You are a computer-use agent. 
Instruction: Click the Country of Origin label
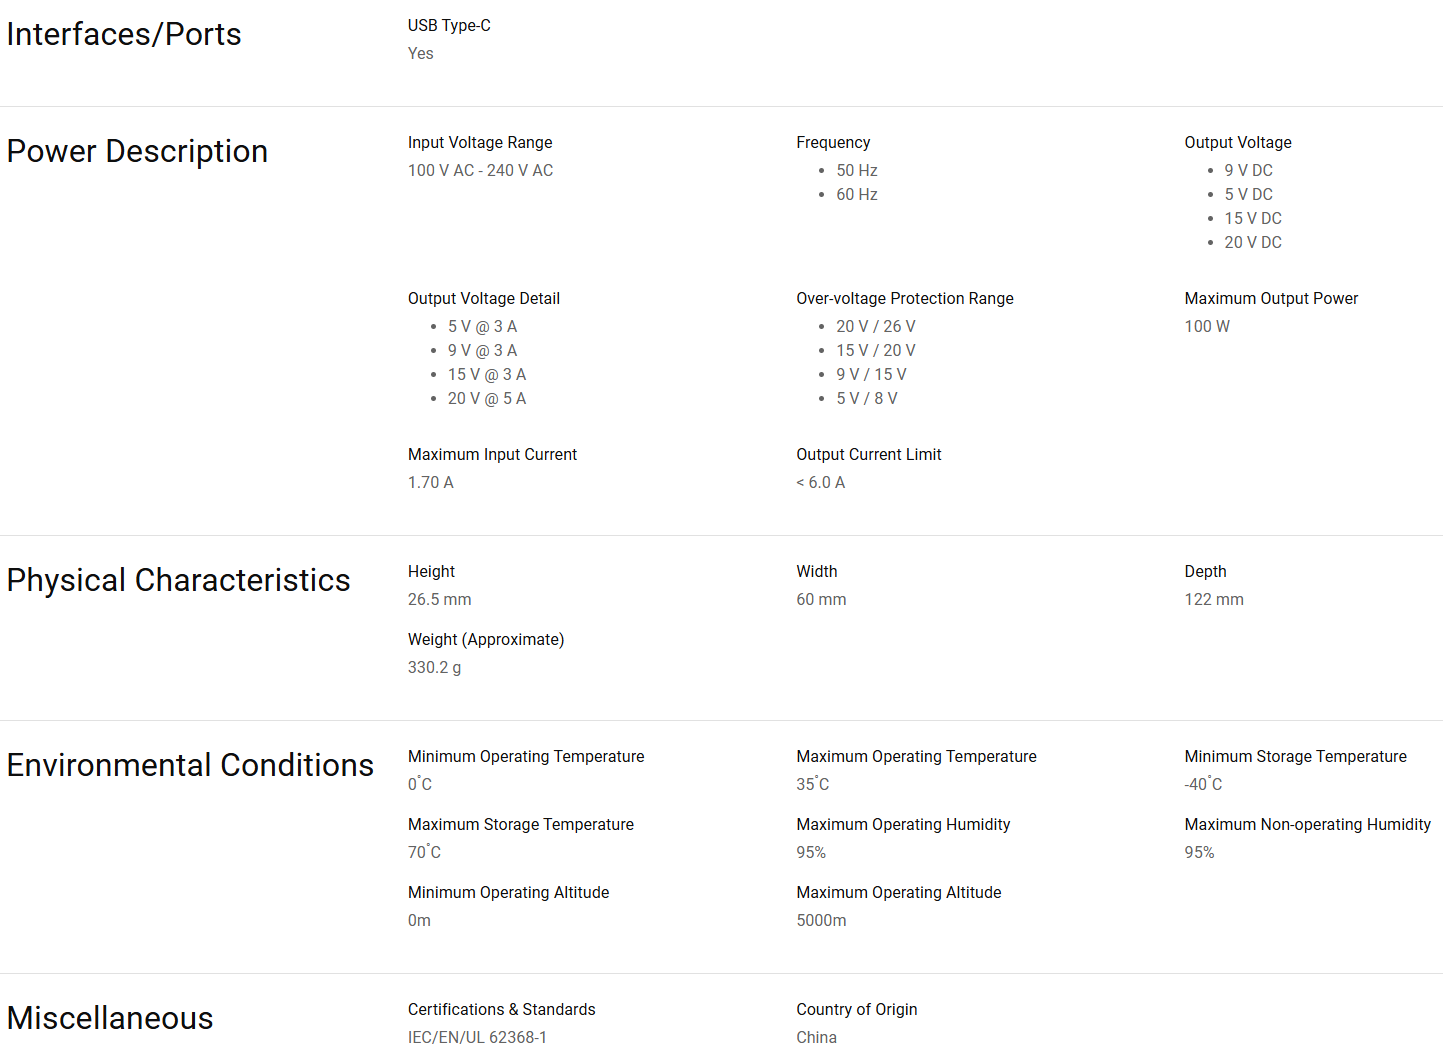(x=856, y=1009)
